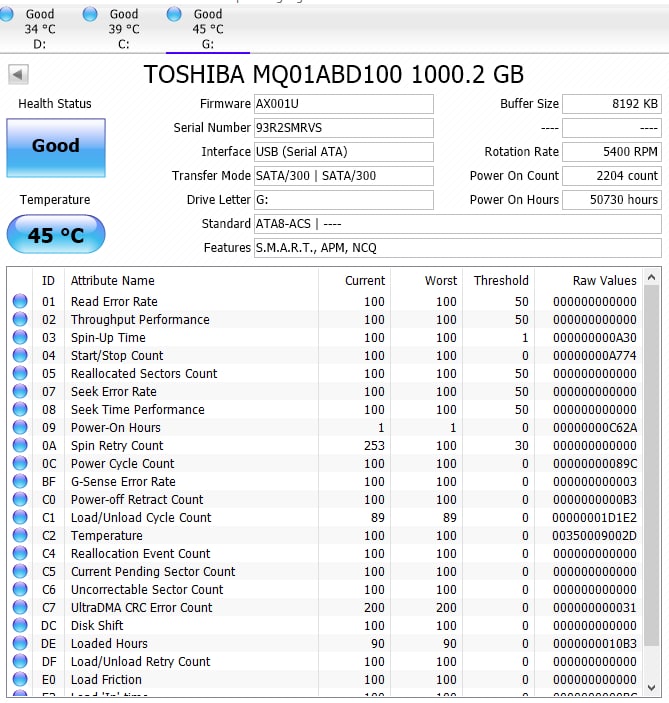Click the Power On Count value 2204 count
669x703 pixels.
612,176
